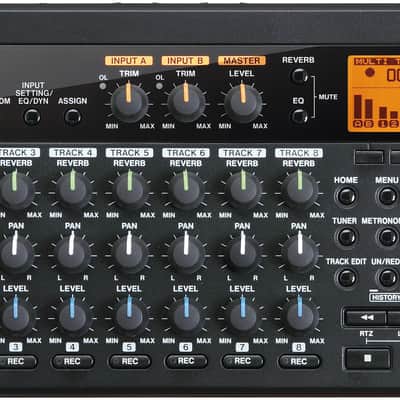This screenshot has width=400, height=400.
Task: Click the INPUT A TRIM knob
Action: pos(129,103)
